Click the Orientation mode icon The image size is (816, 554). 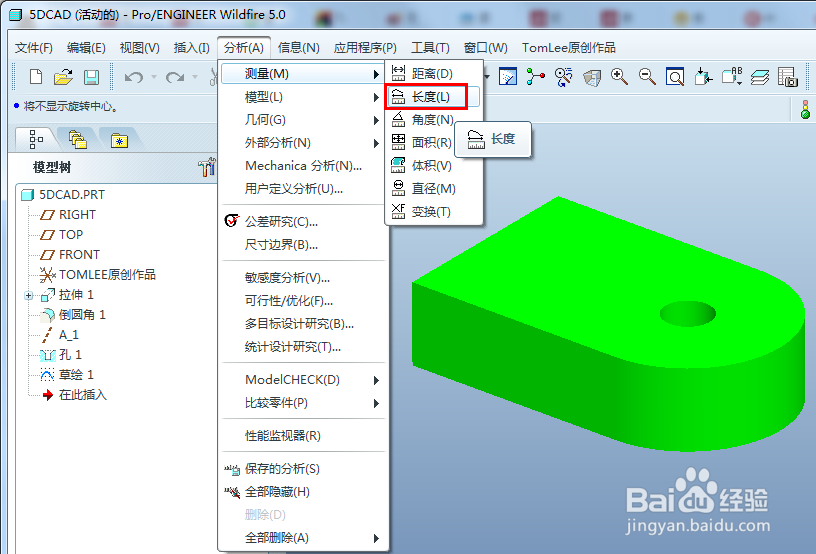click(564, 77)
